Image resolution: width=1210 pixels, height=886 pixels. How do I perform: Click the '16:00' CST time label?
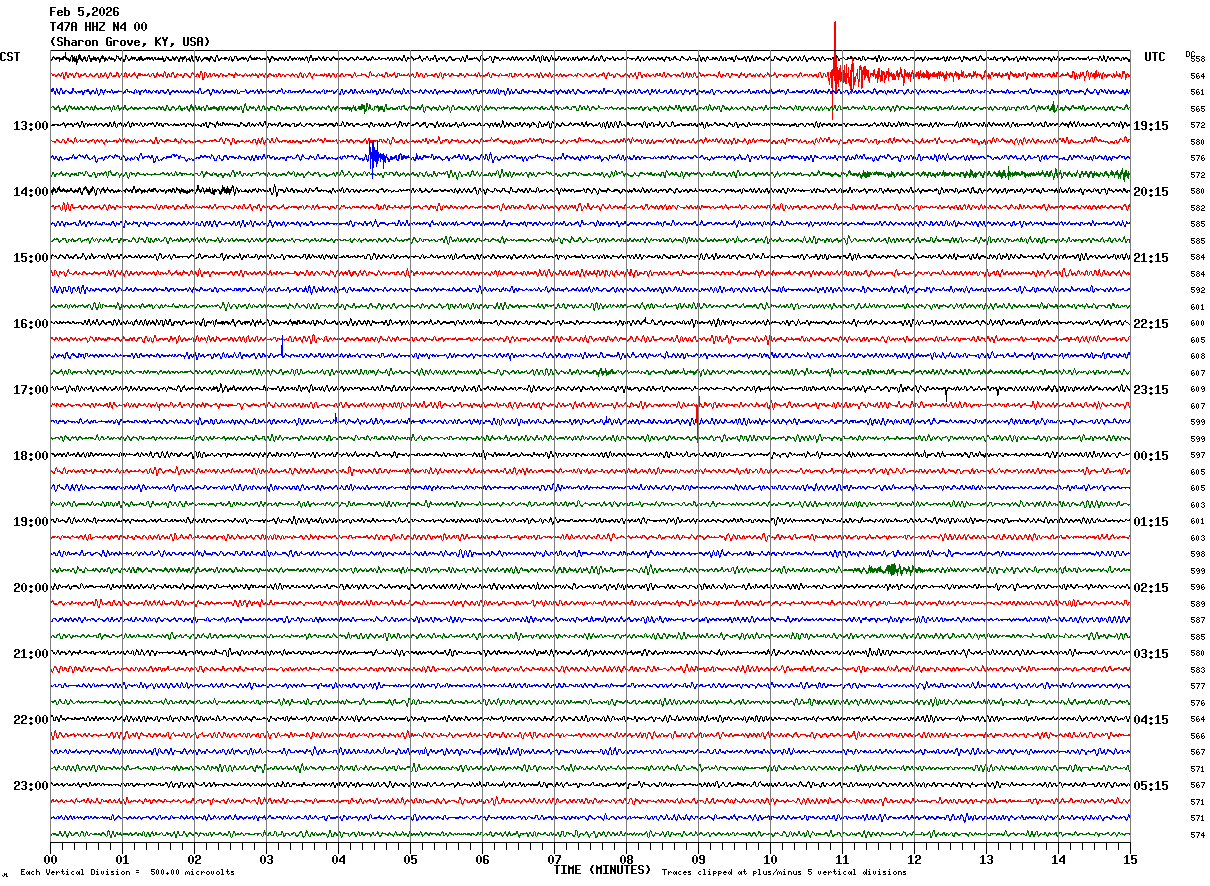click(x=31, y=324)
